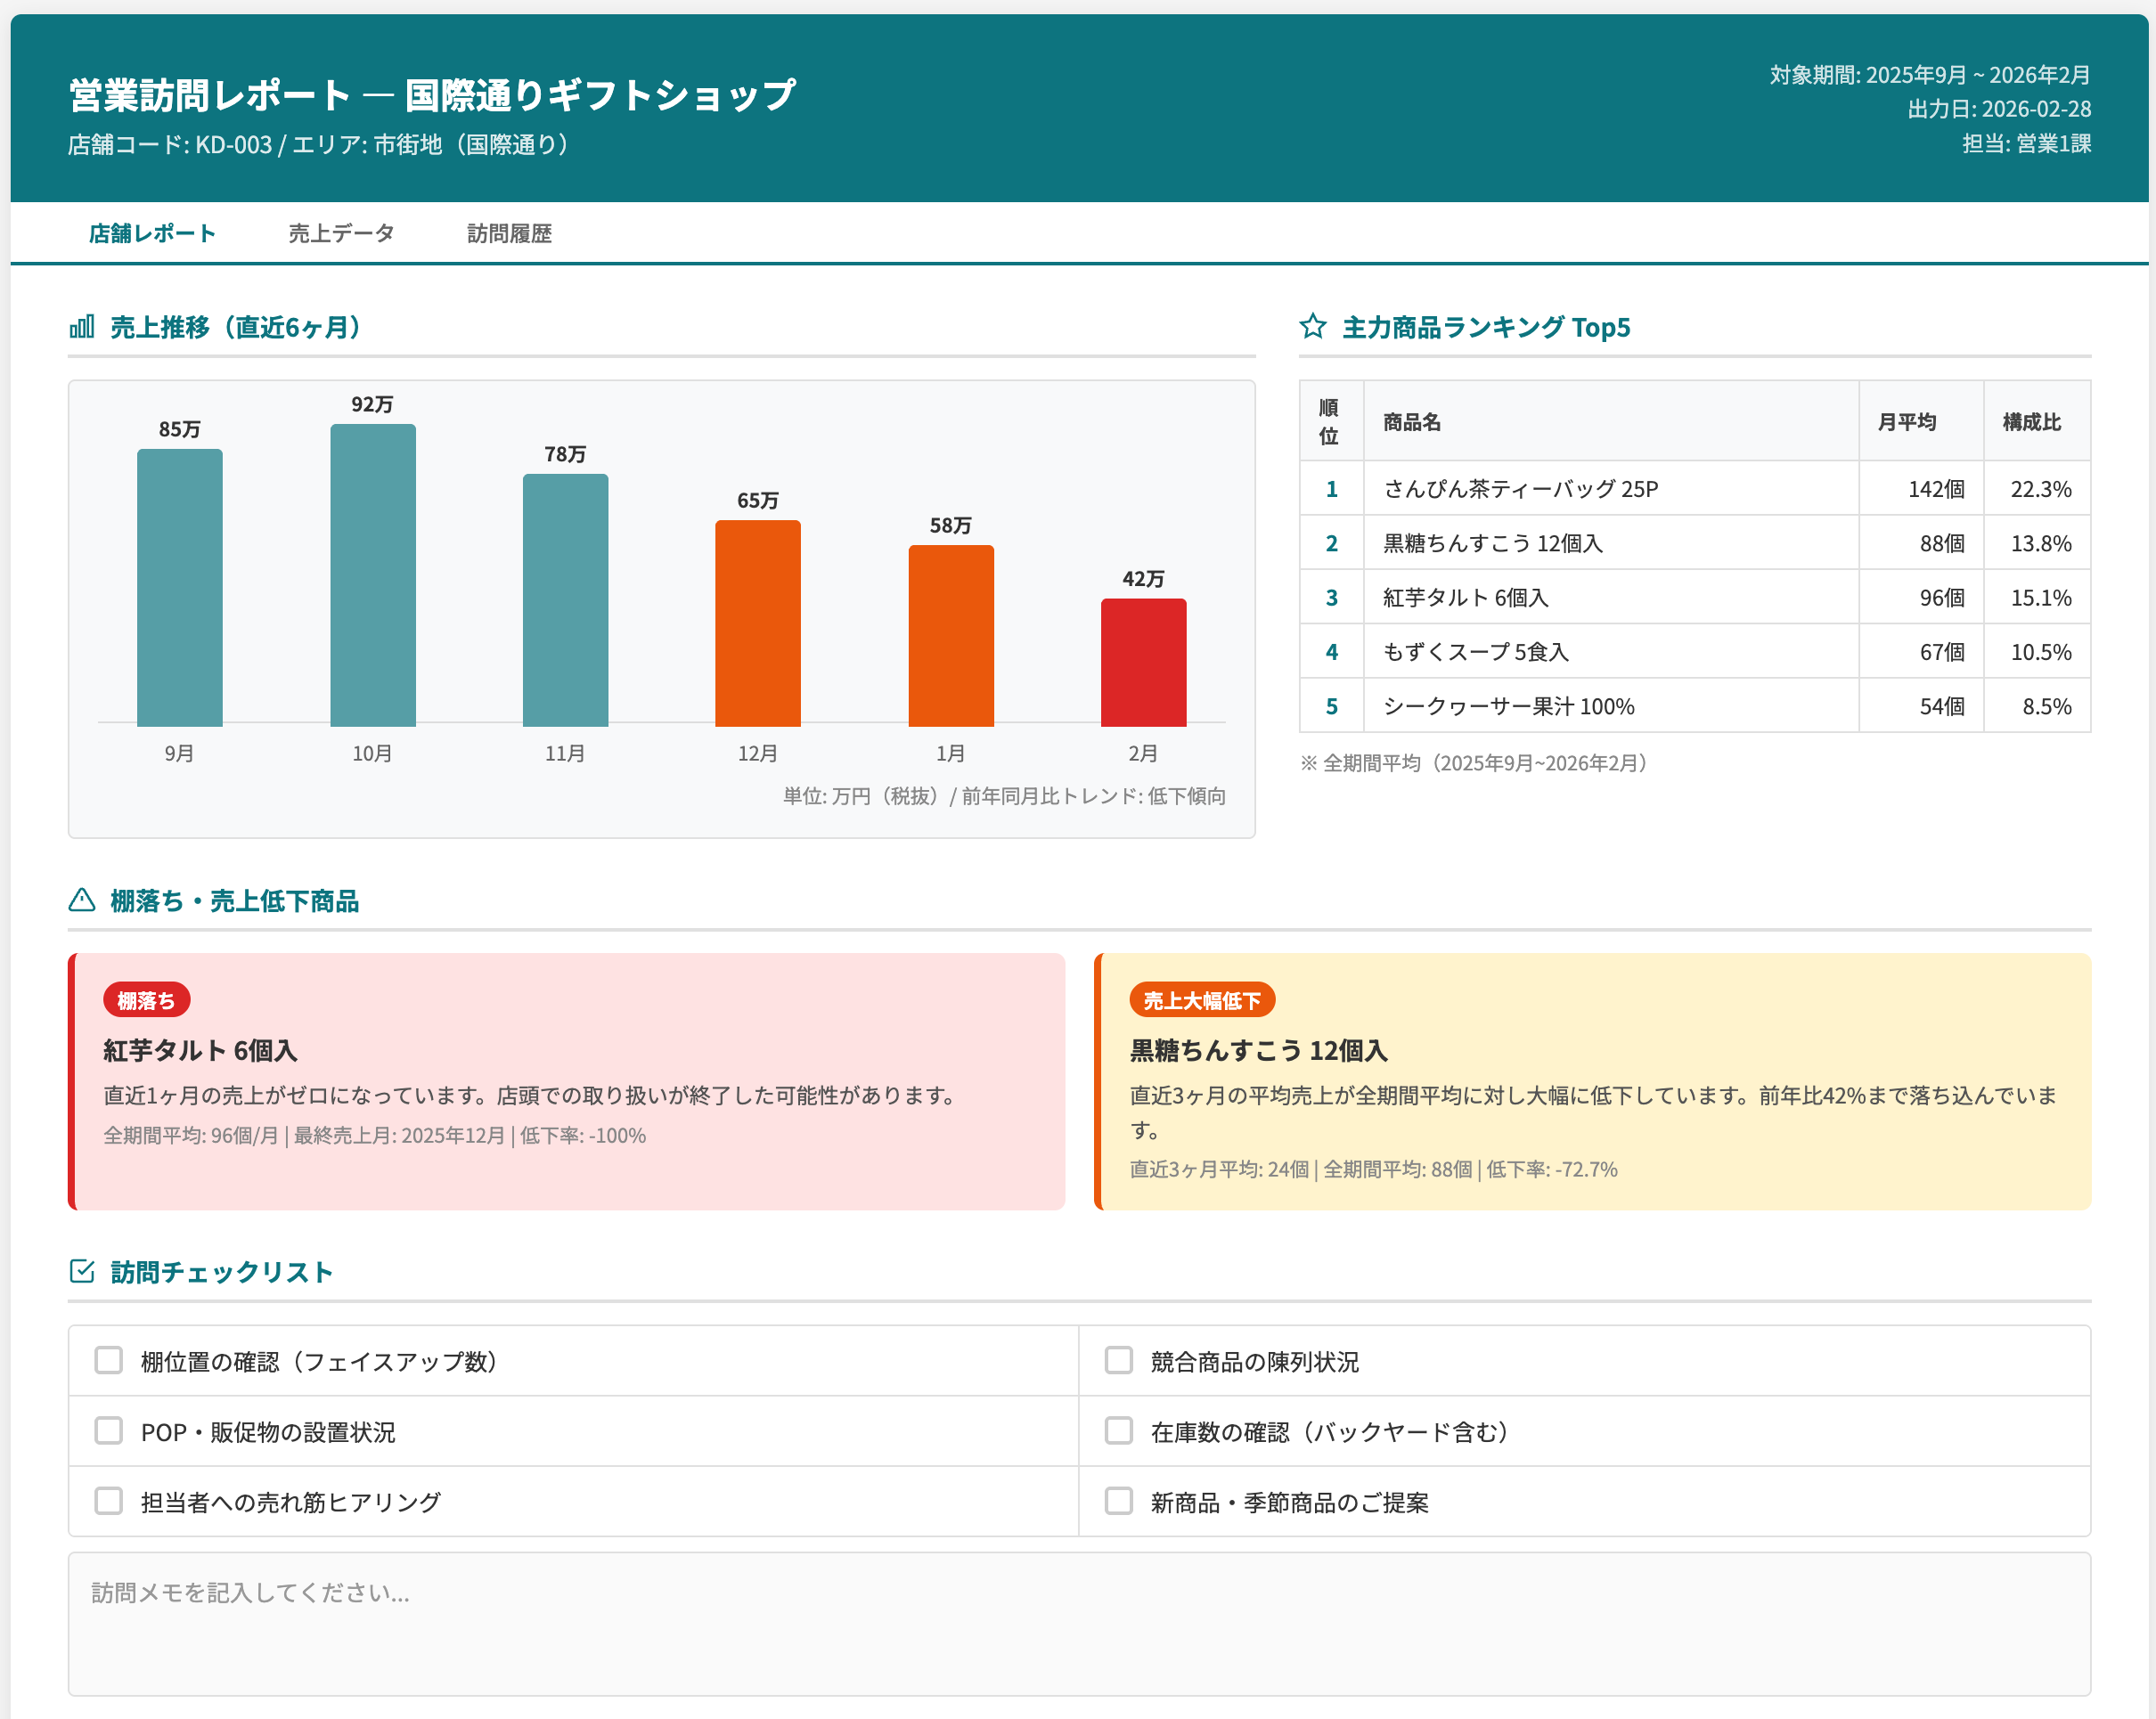Switch to the 売上データ tab

tap(341, 233)
